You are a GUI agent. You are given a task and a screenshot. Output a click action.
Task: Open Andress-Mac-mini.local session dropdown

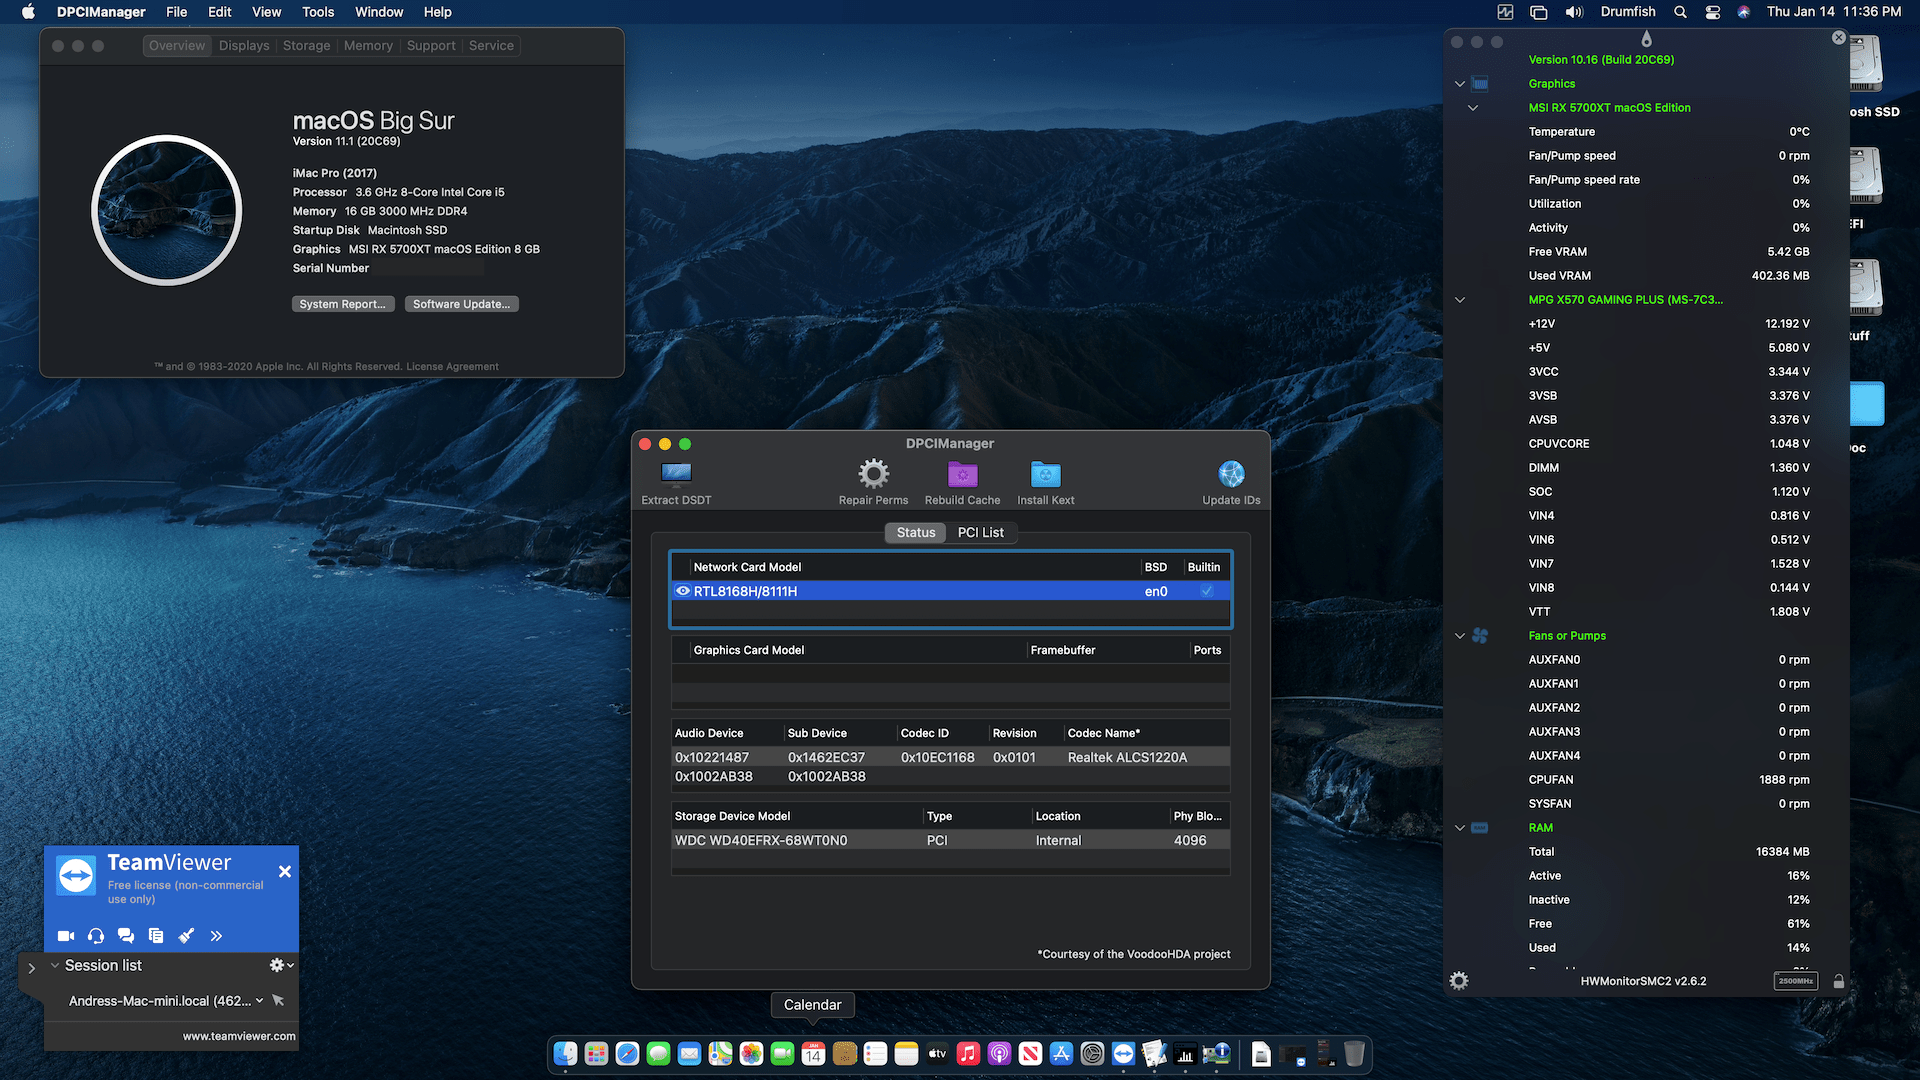tap(260, 1000)
